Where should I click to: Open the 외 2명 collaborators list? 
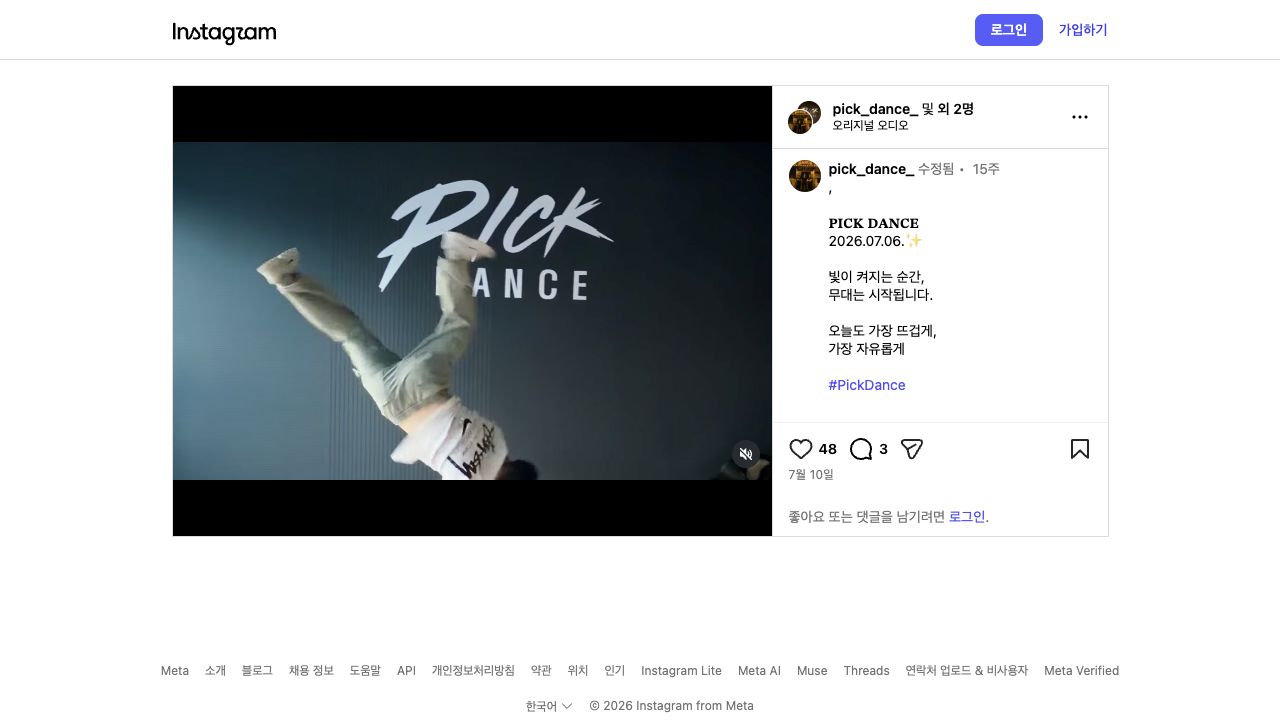coord(955,109)
